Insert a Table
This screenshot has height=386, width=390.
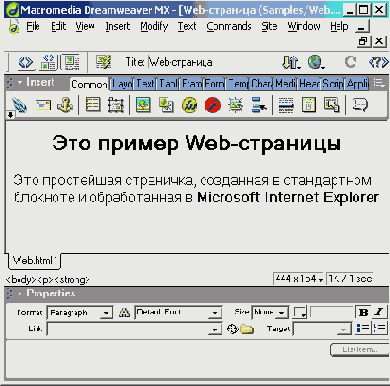coord(93,105)
